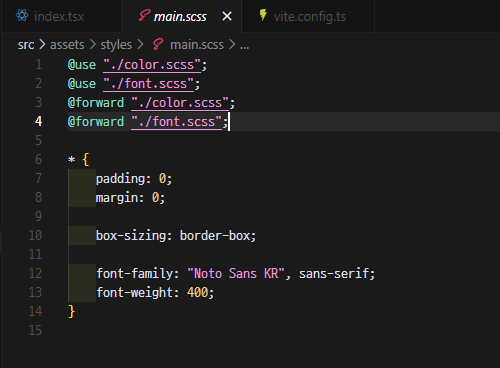The height and width of the screenshot is (368, 500).
Task: Click the Sass icon in the breadcrumb
Action: tap(158, 44)
